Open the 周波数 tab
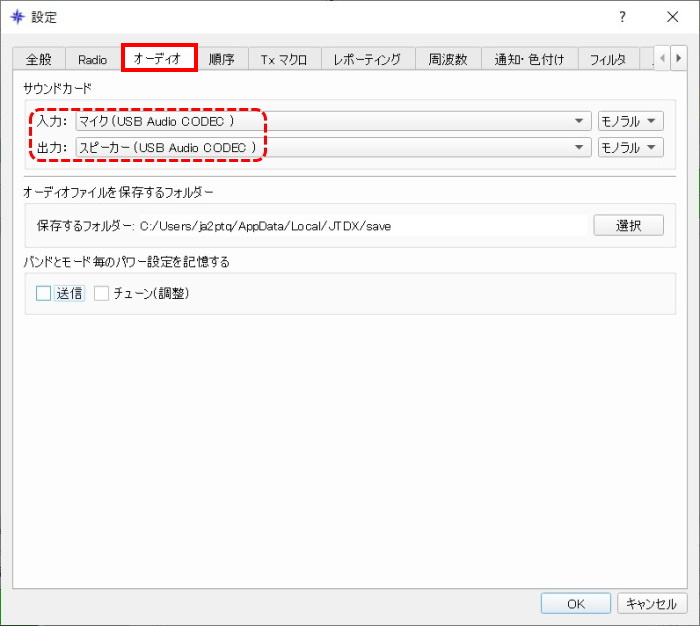700x626 pixels. point(447,59)
